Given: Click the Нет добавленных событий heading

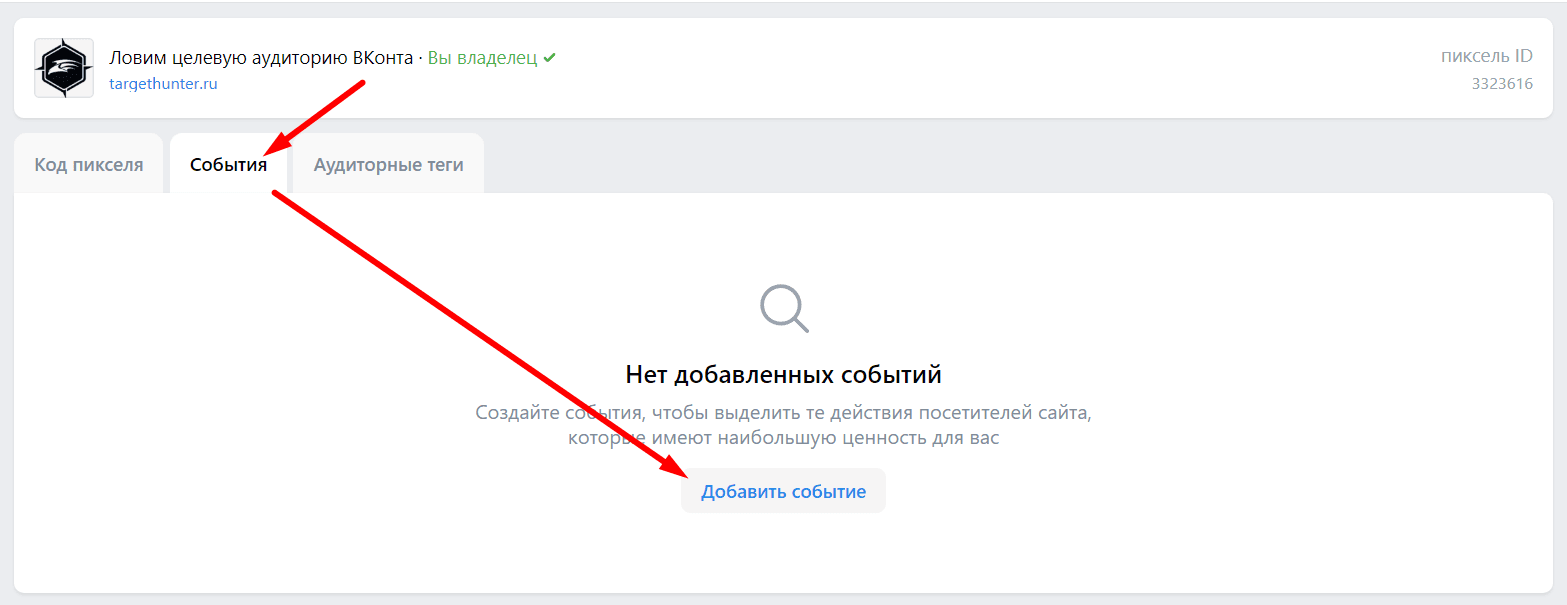Looking at the screenshot, I should (783, 373).
